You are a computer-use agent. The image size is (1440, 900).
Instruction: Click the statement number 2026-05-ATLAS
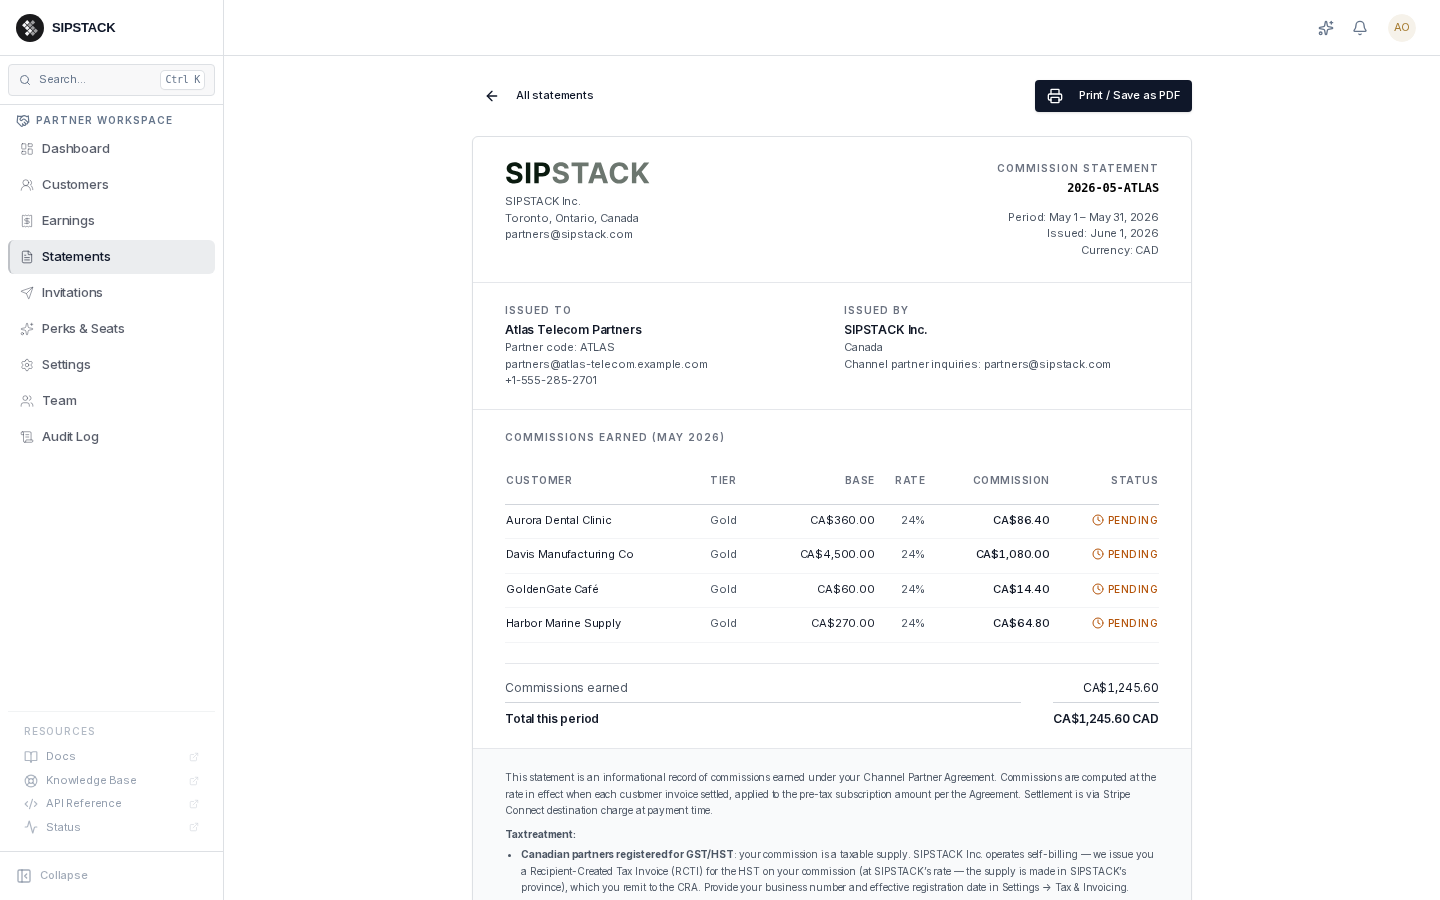coord(1113,188)
